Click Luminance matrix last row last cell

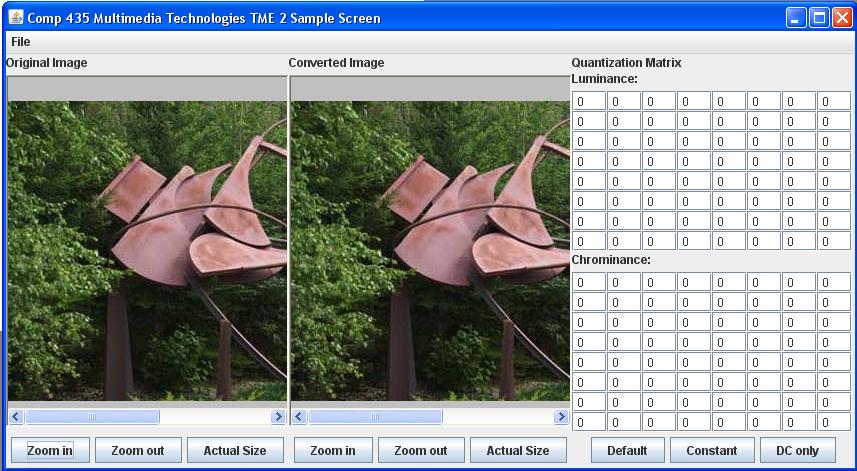(834, 241)
